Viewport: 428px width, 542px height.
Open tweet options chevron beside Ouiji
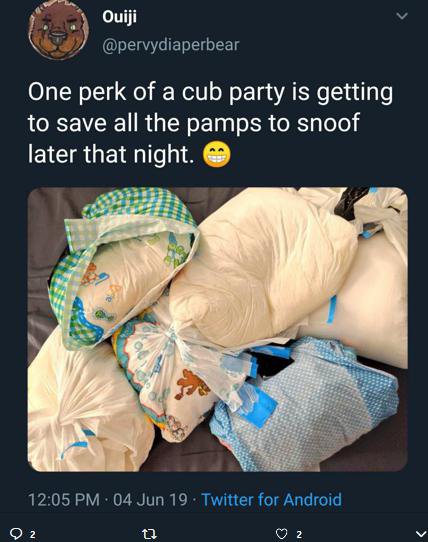(x=401, y=16)
